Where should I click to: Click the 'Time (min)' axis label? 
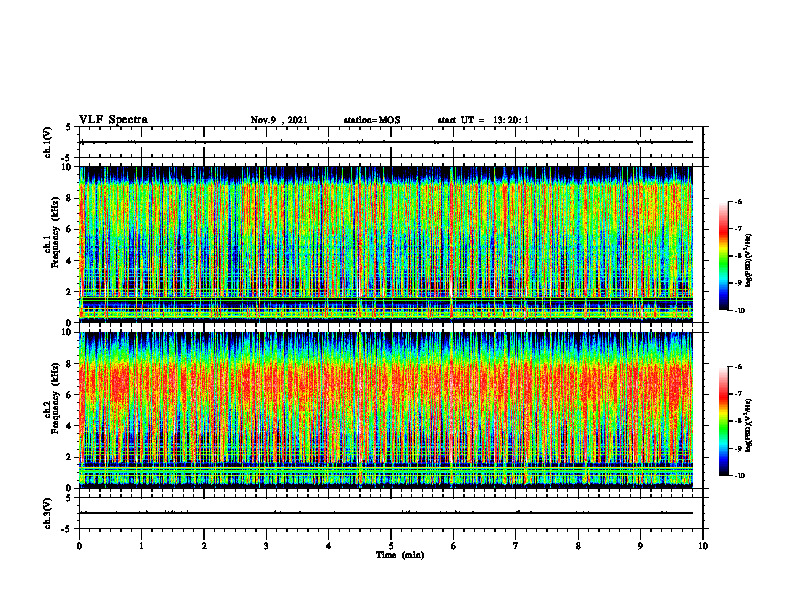400,555
